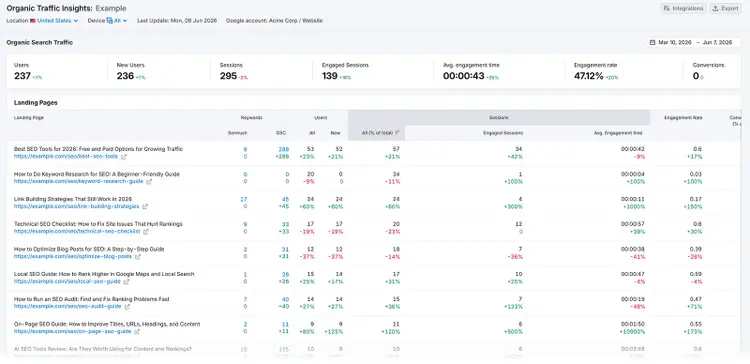
Task: Click the 'Last Update: Mon, 08 Jun 2026' text
Action: coord(176,21)
